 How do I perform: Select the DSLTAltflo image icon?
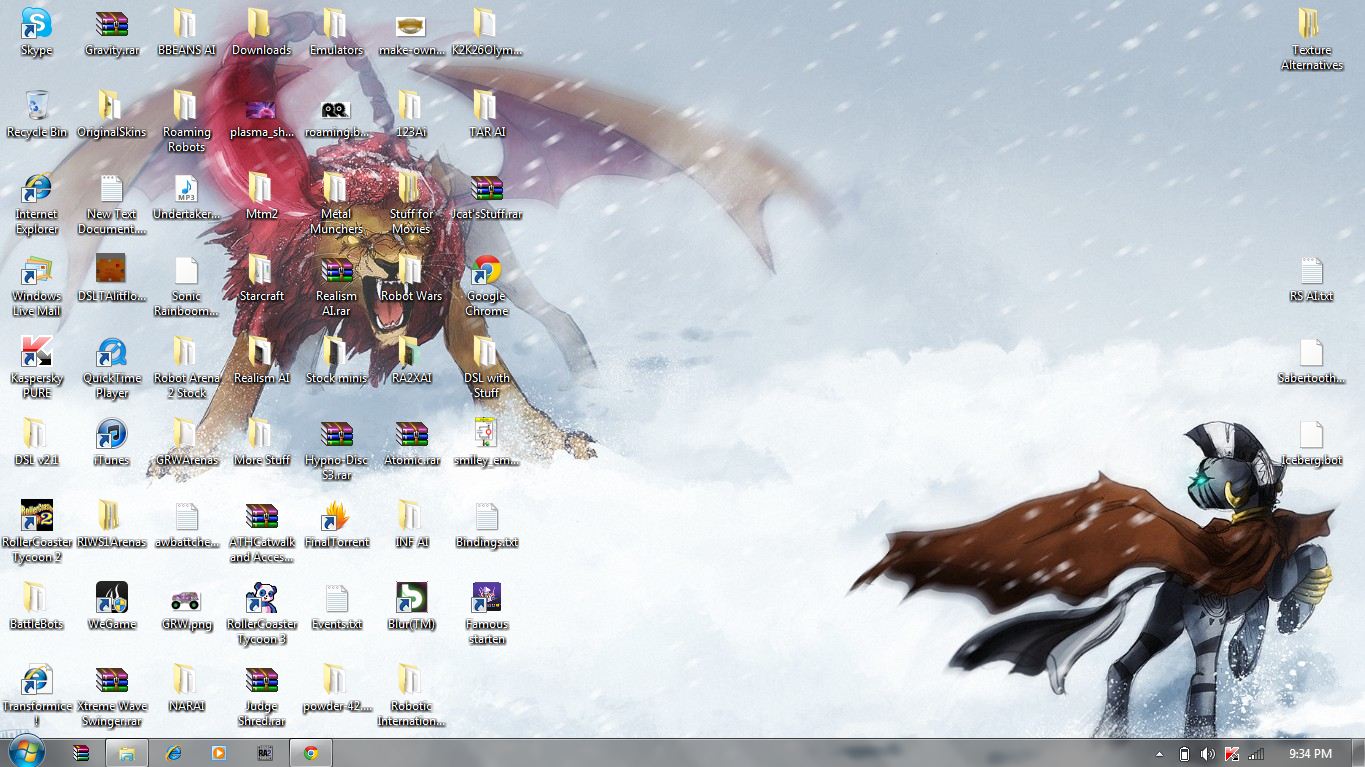point(111,278)
